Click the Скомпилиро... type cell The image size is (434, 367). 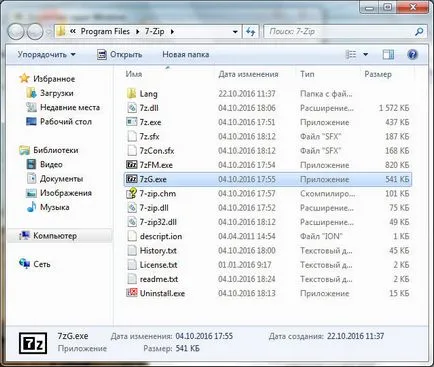[327, 194]
